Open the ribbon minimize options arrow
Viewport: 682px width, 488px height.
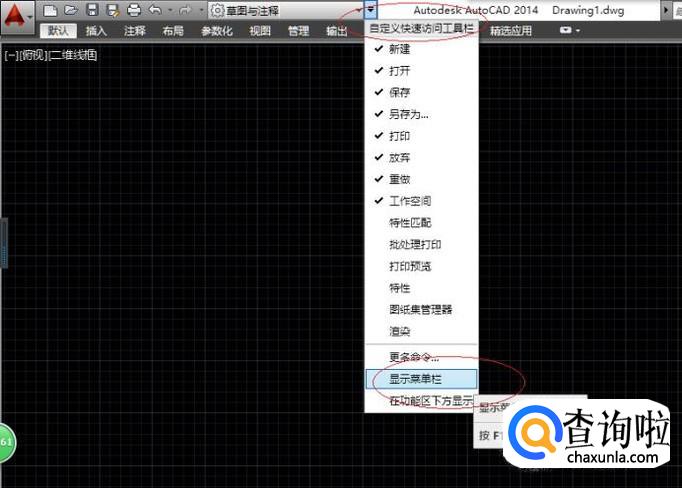tap(578, 31)
